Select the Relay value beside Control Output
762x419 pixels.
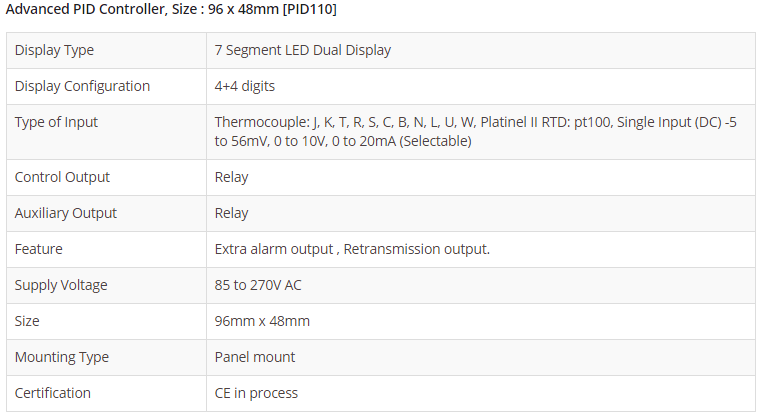pyautogui.click(x=232, y=177)
